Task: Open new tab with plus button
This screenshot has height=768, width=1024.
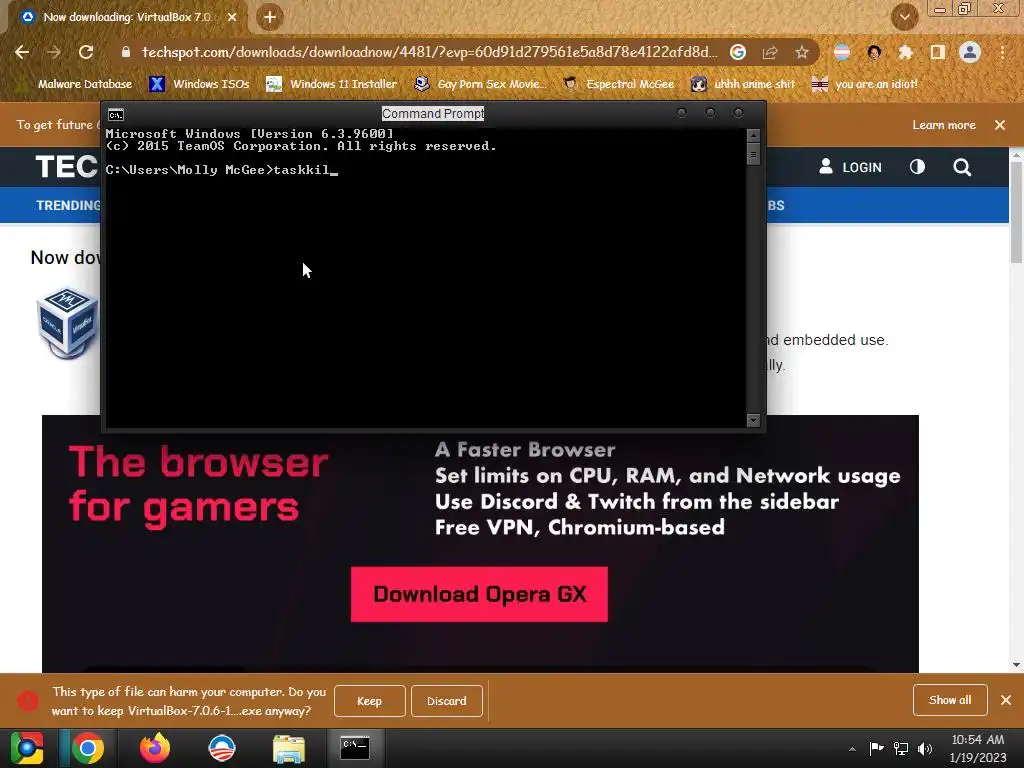Action: click(270, 17)
